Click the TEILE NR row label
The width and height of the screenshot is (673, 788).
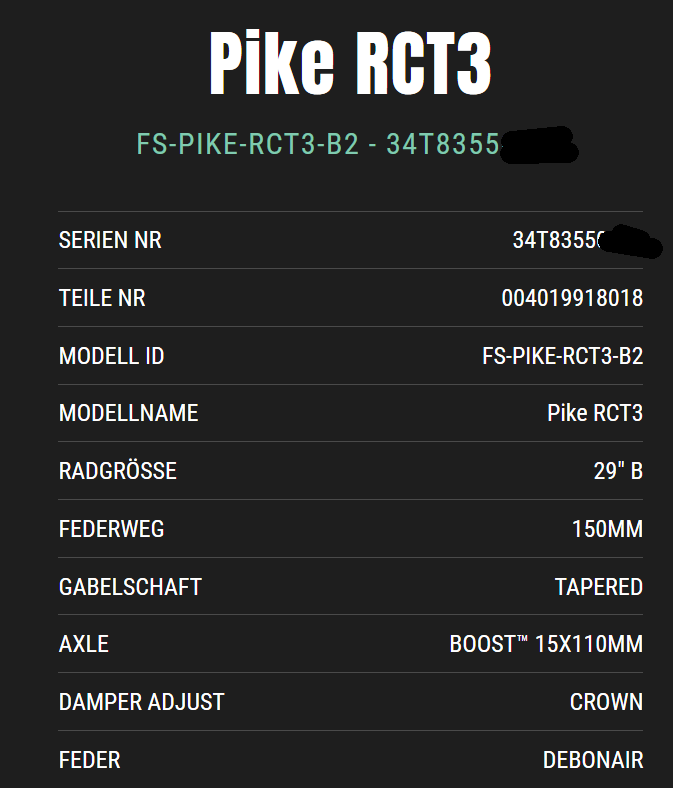coord(102,298)
